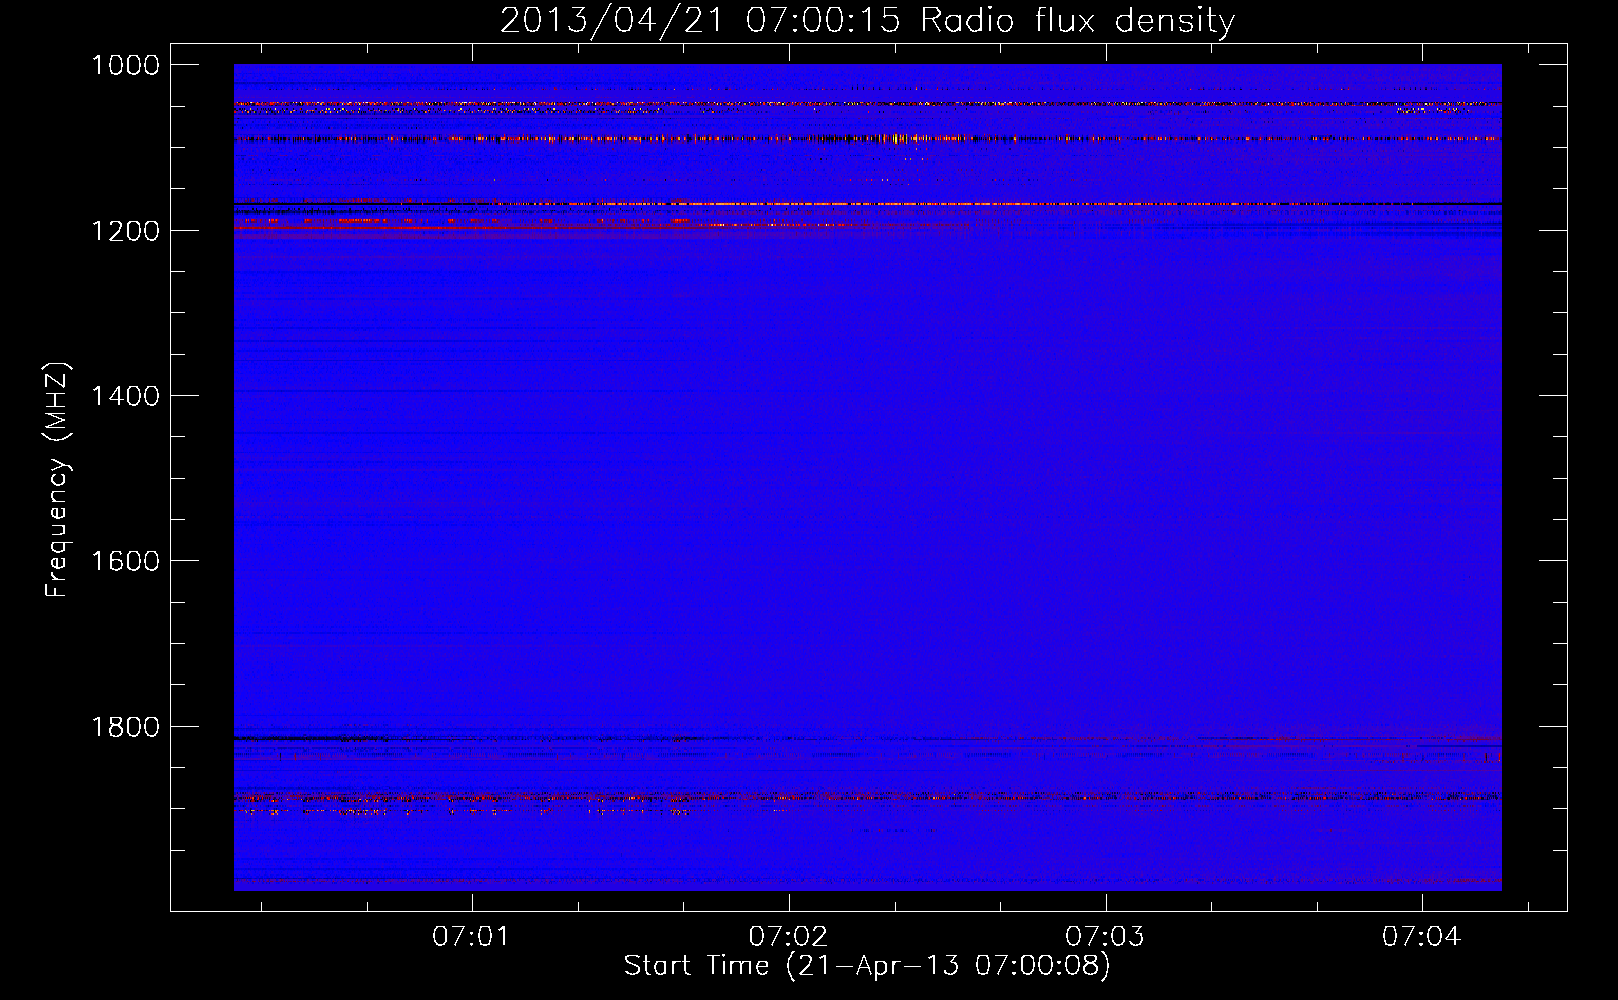Select the 'Frequency (MHZ)' y-axis label

(57, 480)
